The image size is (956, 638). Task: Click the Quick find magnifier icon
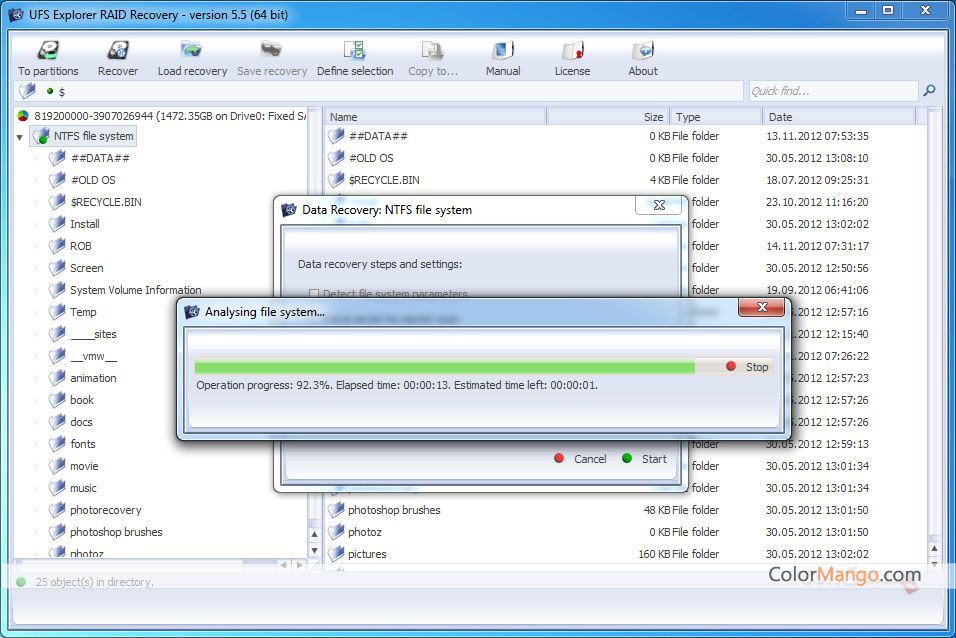pos(929,91)
